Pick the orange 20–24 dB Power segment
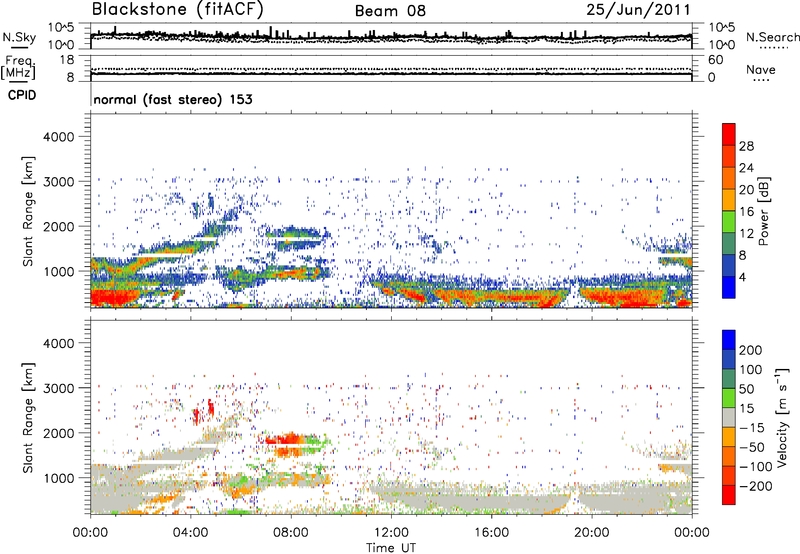This screenshot has height=554, width=800. (729, 179)
